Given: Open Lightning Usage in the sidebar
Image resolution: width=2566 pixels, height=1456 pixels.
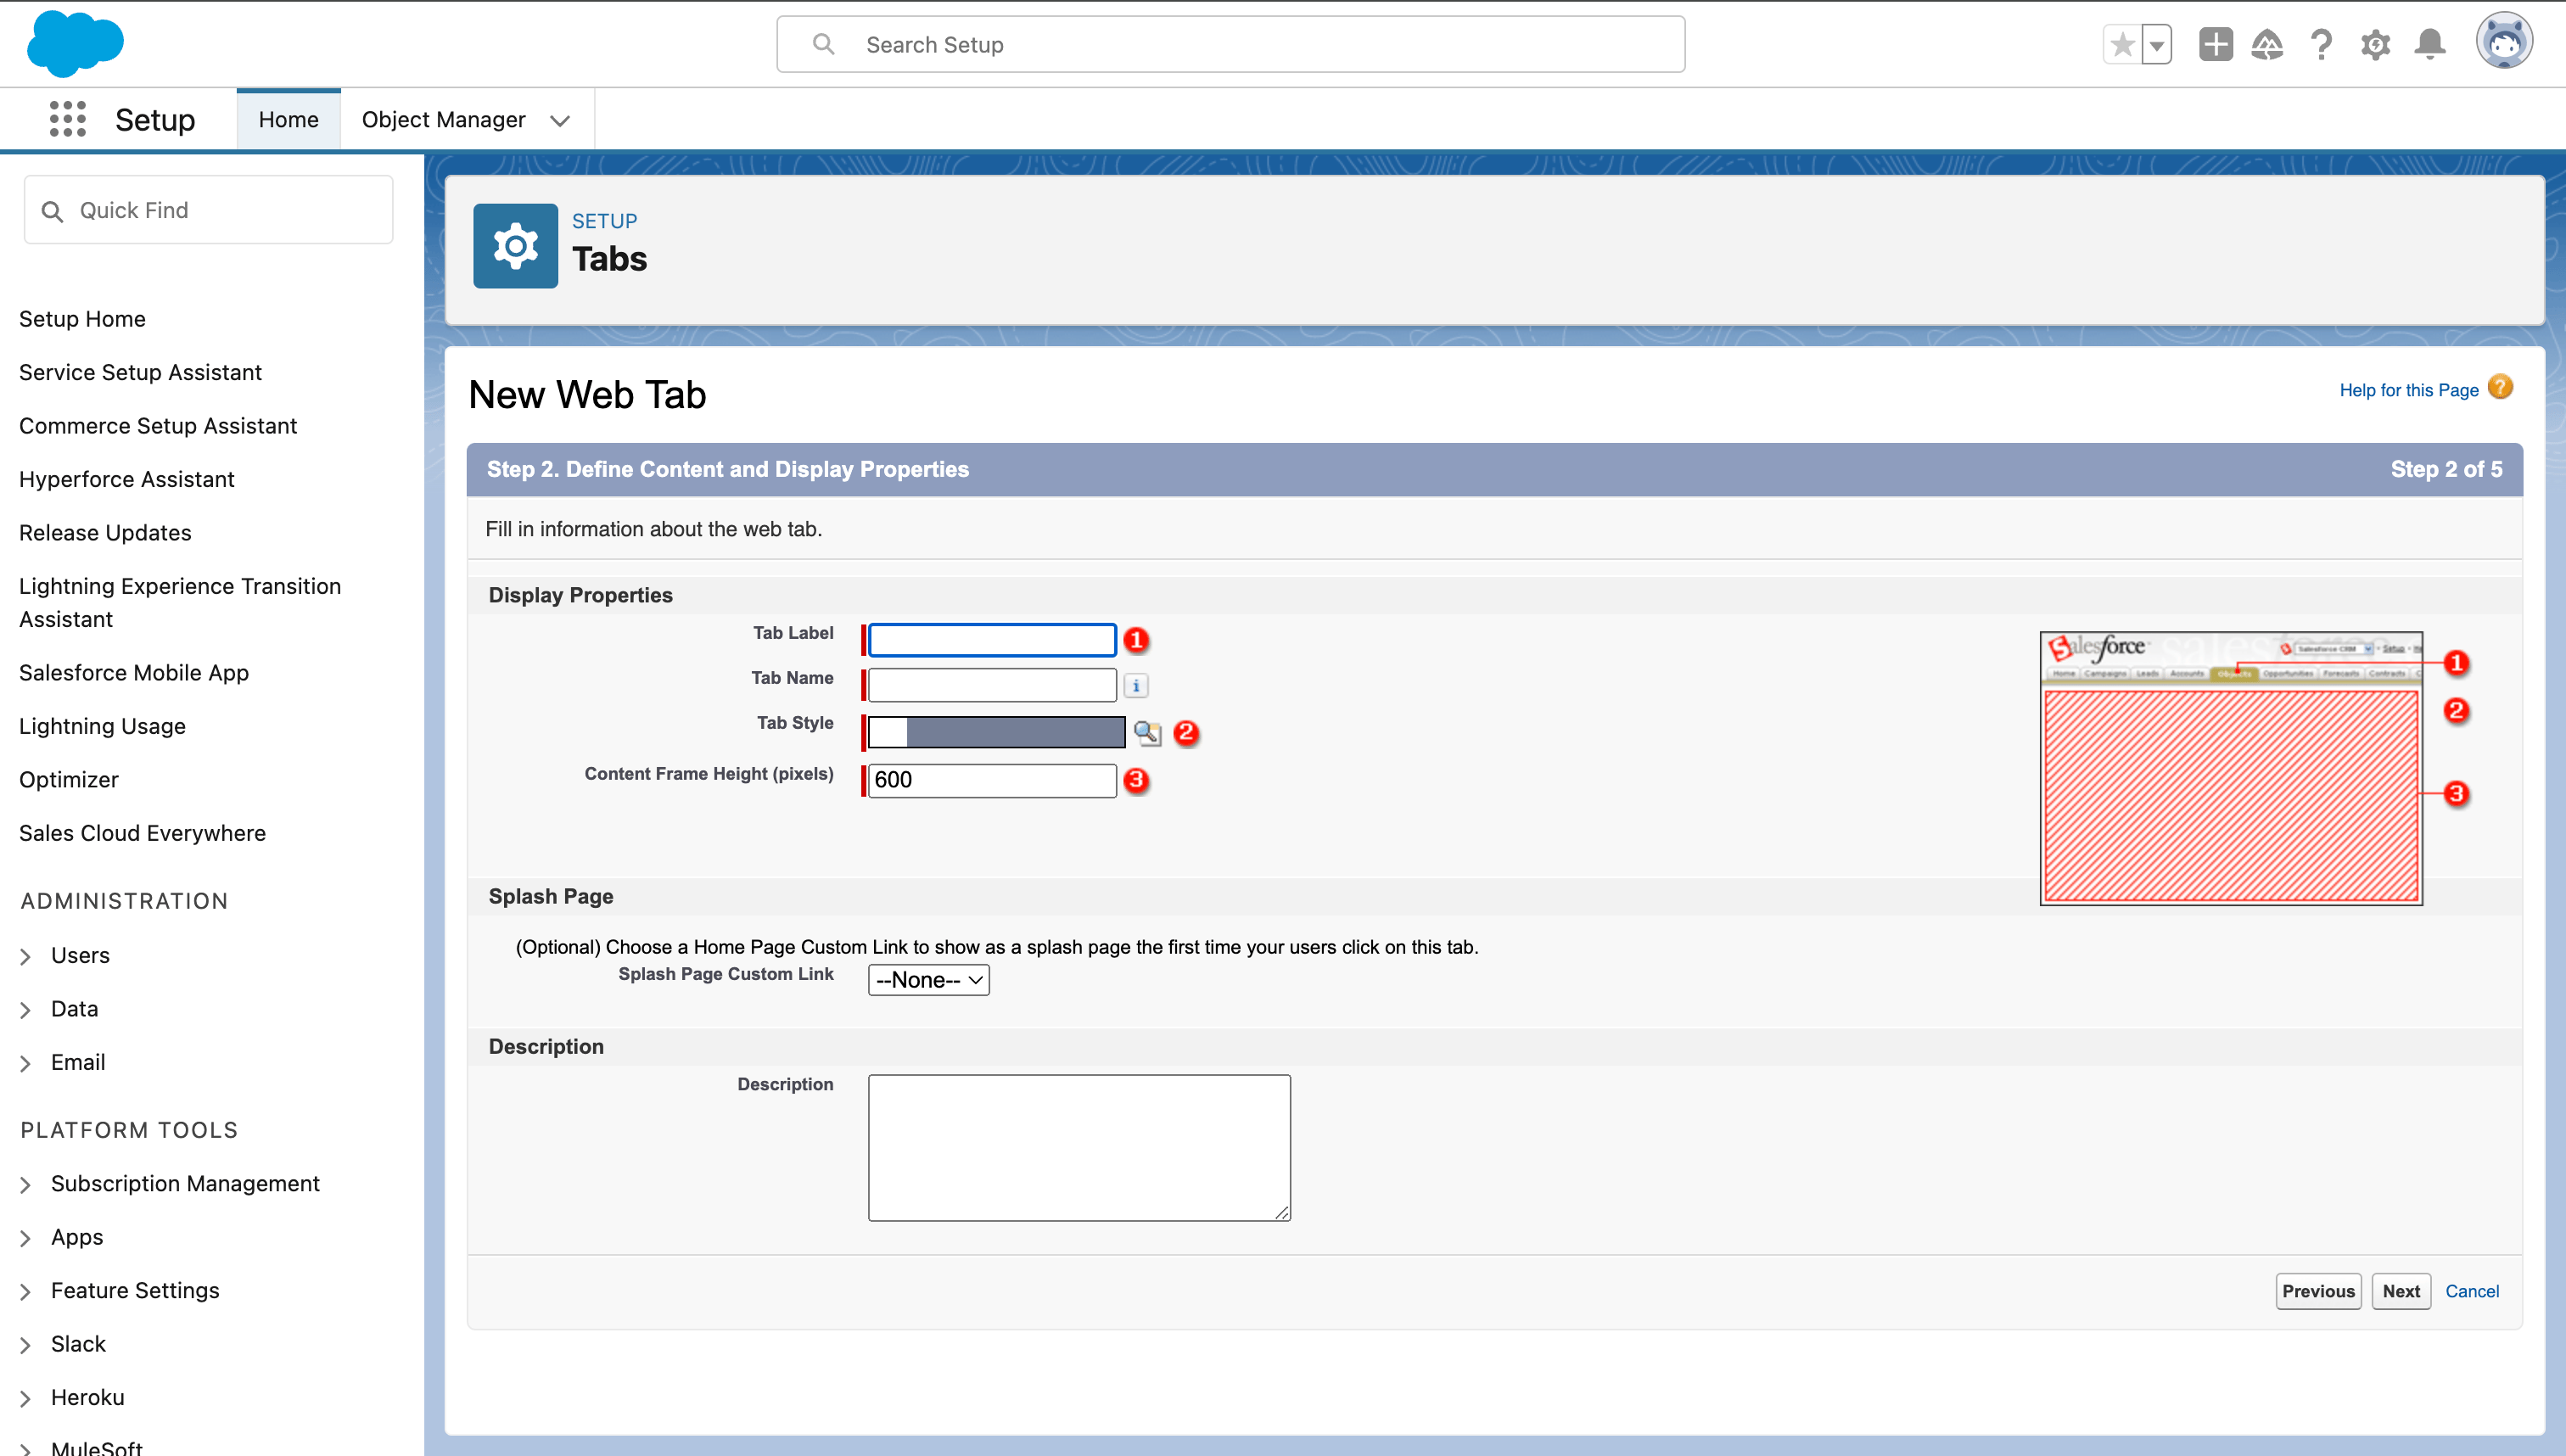Looking at the screenshot, I should point(102,726).
